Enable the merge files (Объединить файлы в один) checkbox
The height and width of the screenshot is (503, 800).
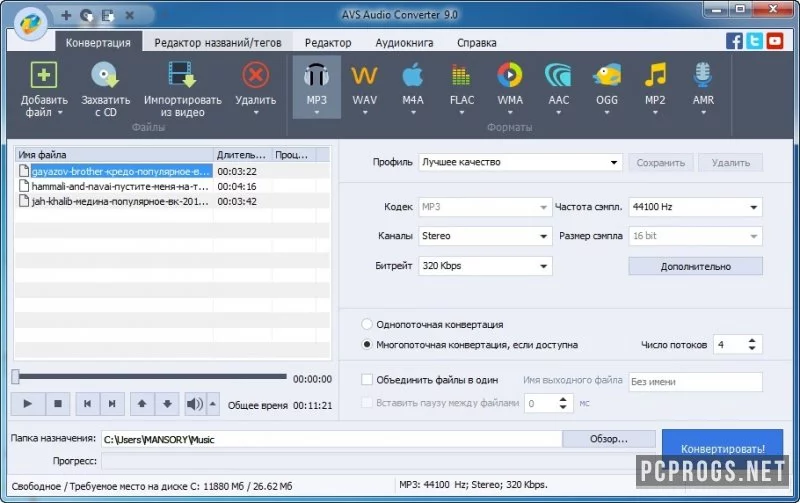pyautogui.click(x=366, y=380)
